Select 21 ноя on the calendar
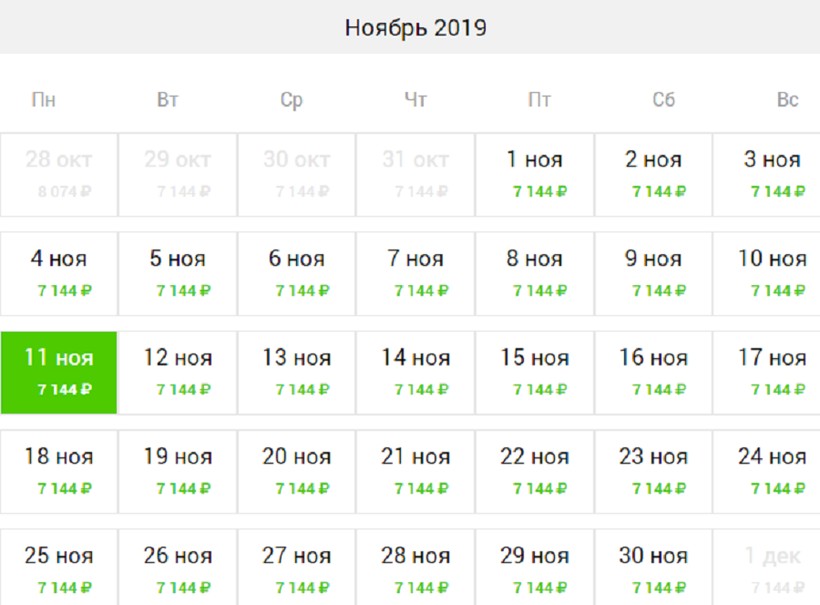The width and height of the screenshot is (820, 605). point(415,471)
